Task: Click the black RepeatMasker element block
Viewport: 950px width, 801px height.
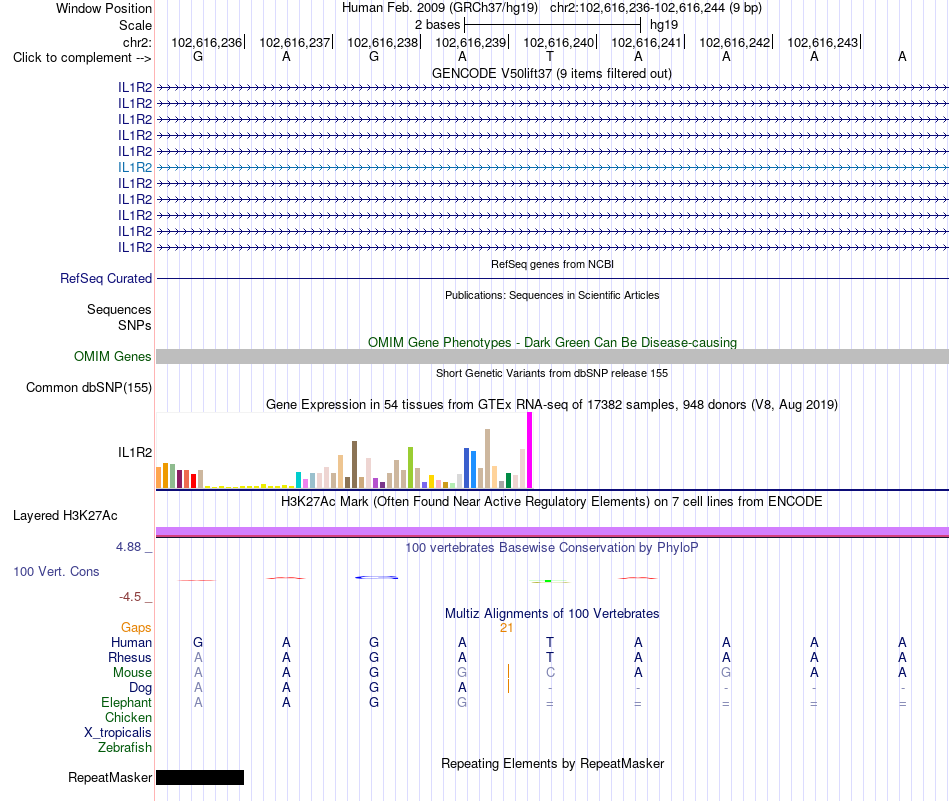Action: [x=200, y=777]
